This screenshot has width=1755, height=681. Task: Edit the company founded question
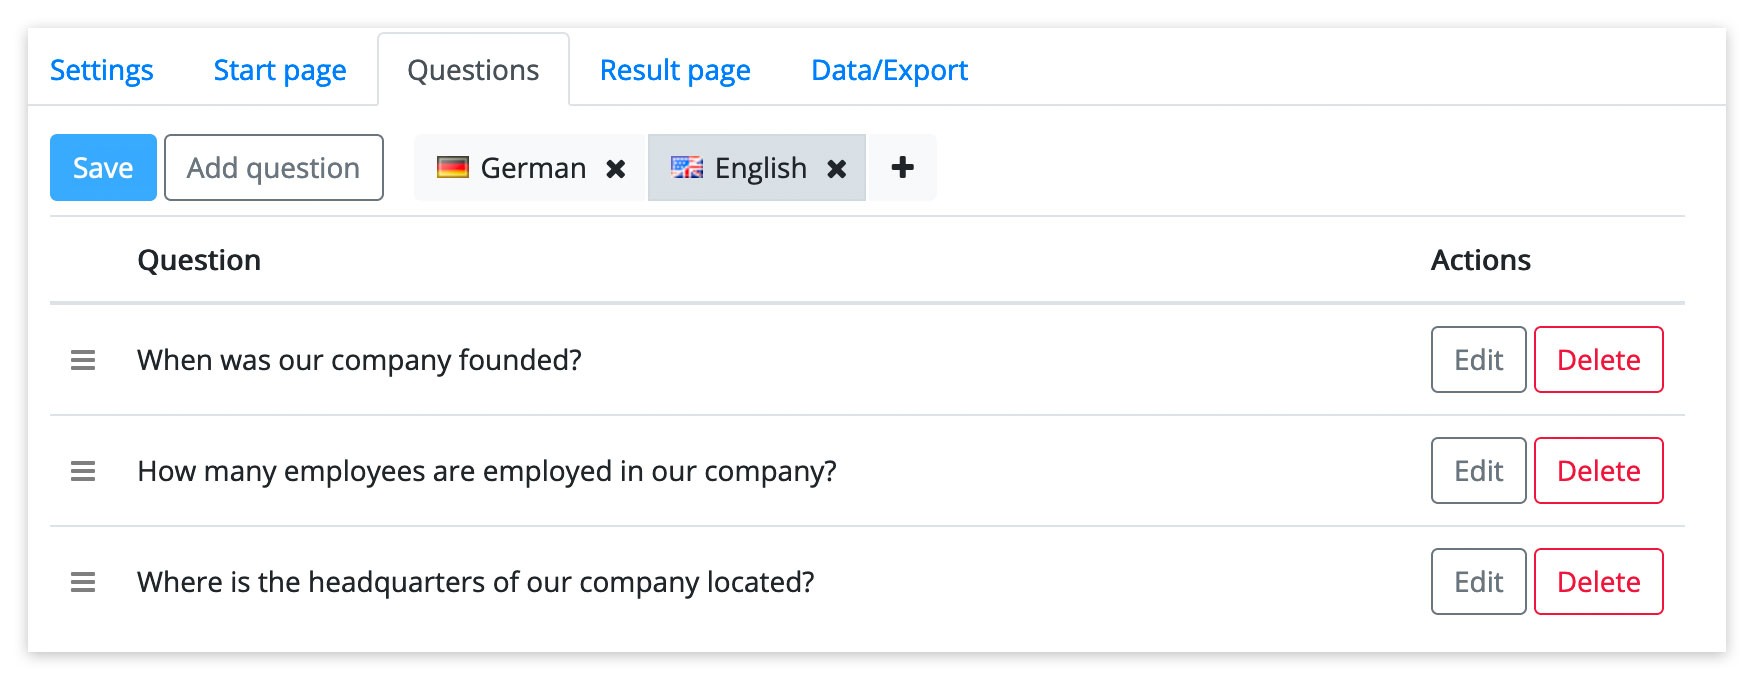(x=1478, y=360)
